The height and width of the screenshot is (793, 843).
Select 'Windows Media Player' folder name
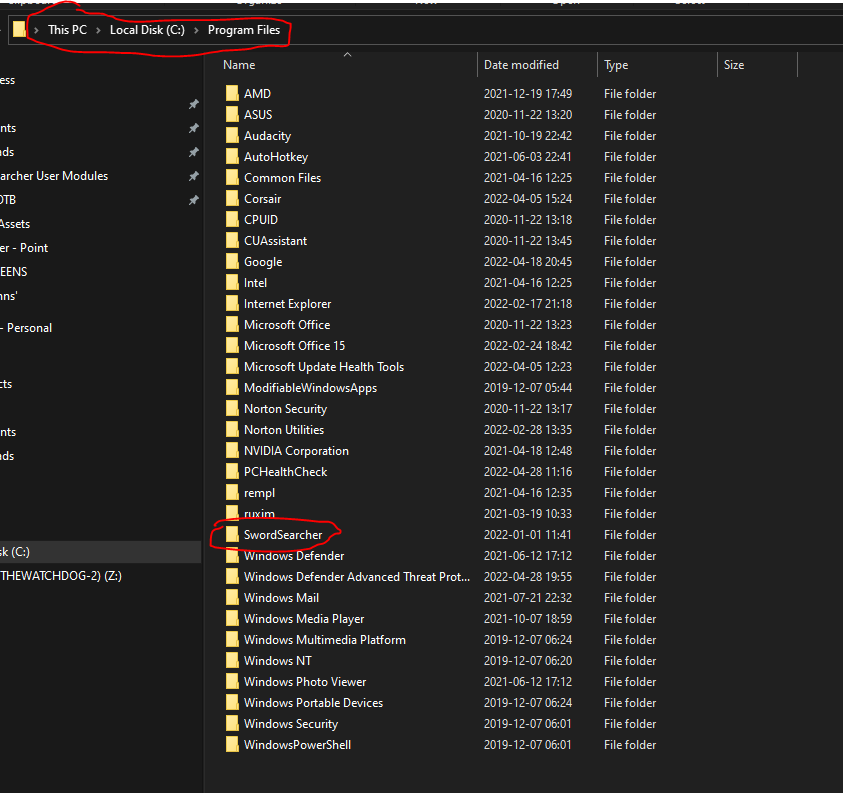pyautogui.click(x=304, y=619)
